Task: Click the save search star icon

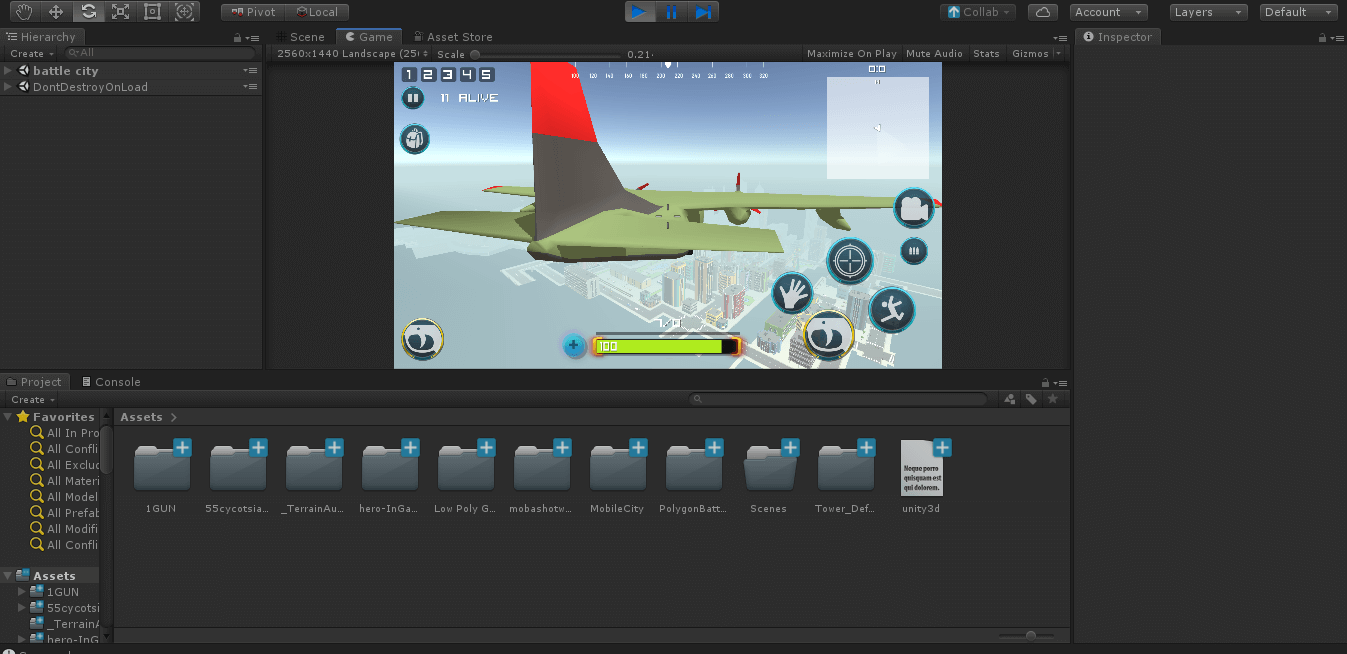Action: pos(1052,399)
